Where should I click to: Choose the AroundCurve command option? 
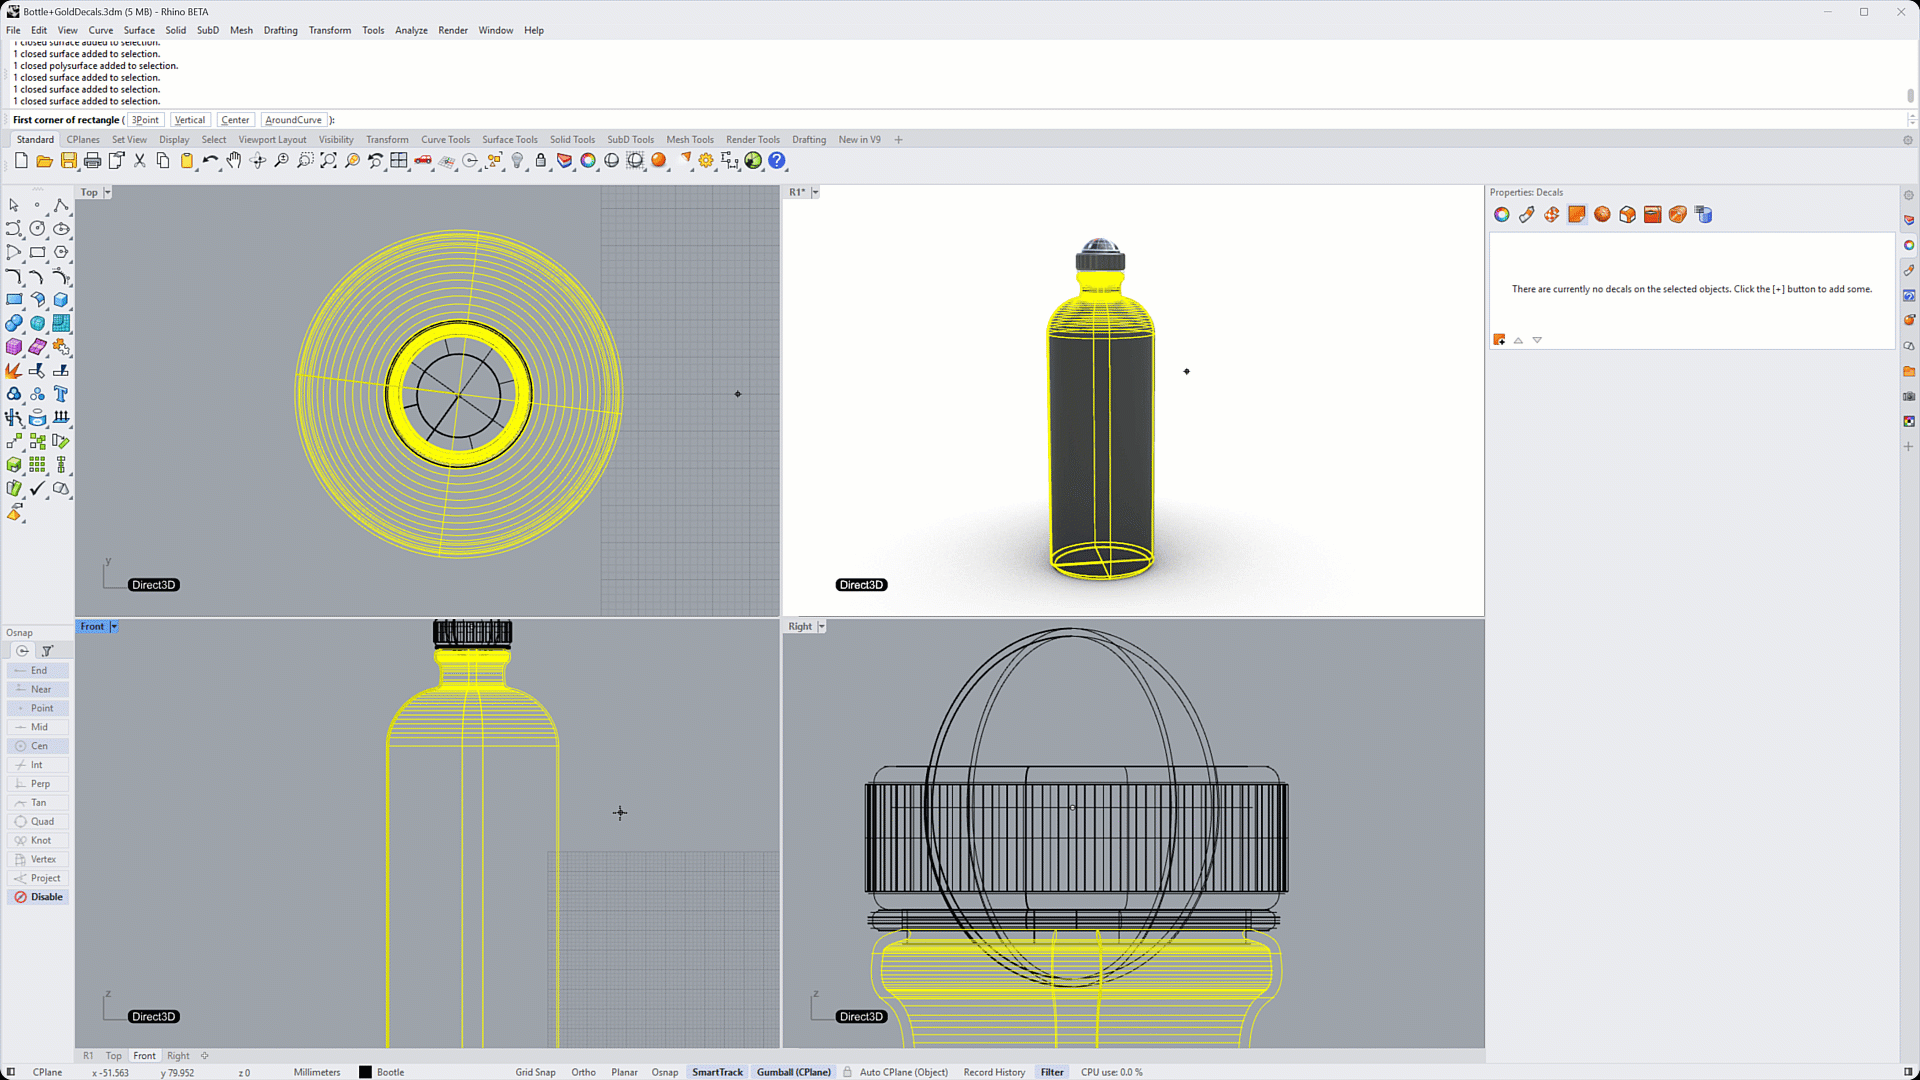tap(294, 120)
